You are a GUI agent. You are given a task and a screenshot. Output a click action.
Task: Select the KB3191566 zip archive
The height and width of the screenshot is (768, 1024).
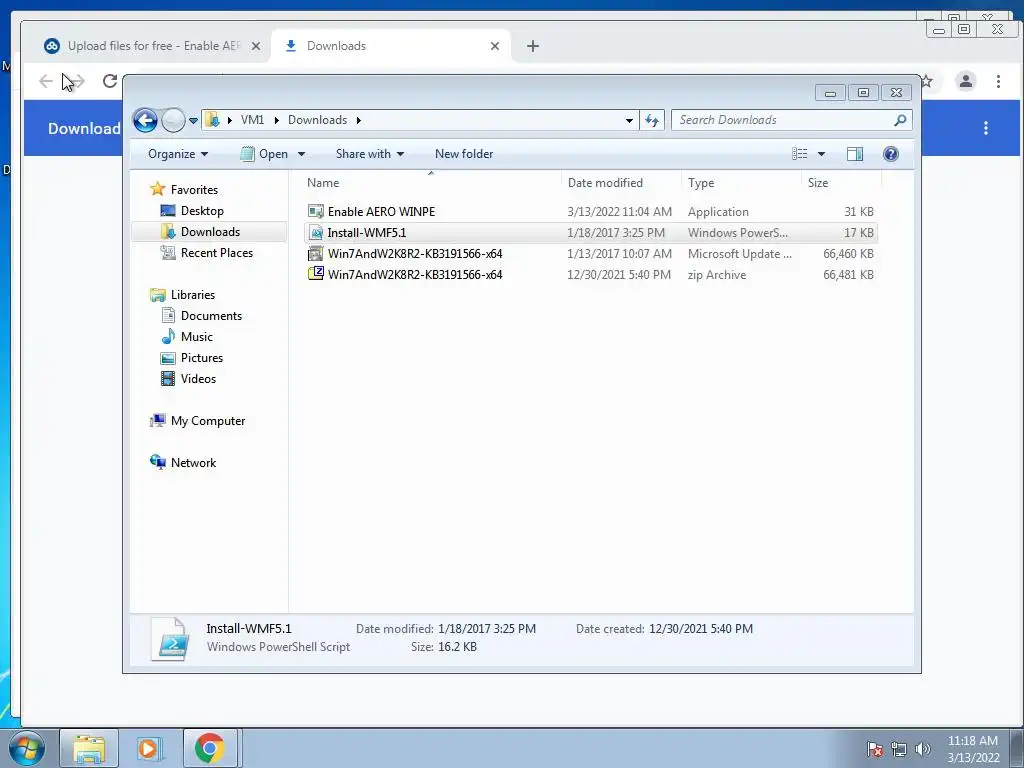point(591,274)
